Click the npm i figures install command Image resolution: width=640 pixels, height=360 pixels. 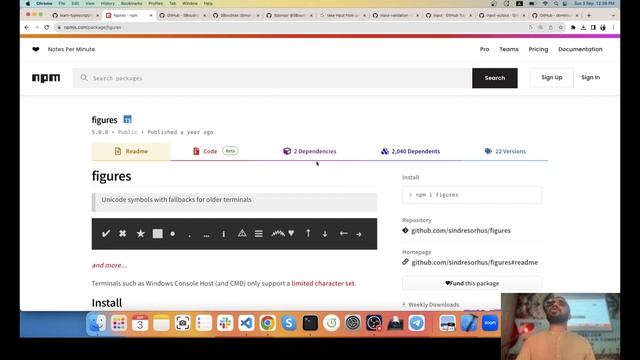(472, 195)
